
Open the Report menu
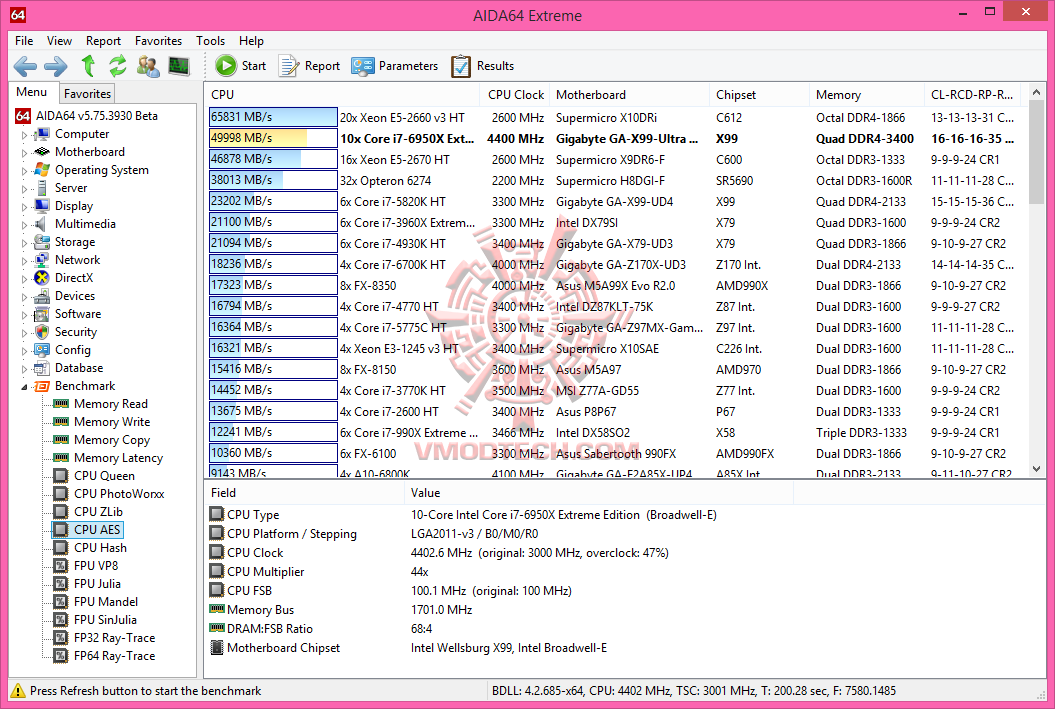point(103,41)
